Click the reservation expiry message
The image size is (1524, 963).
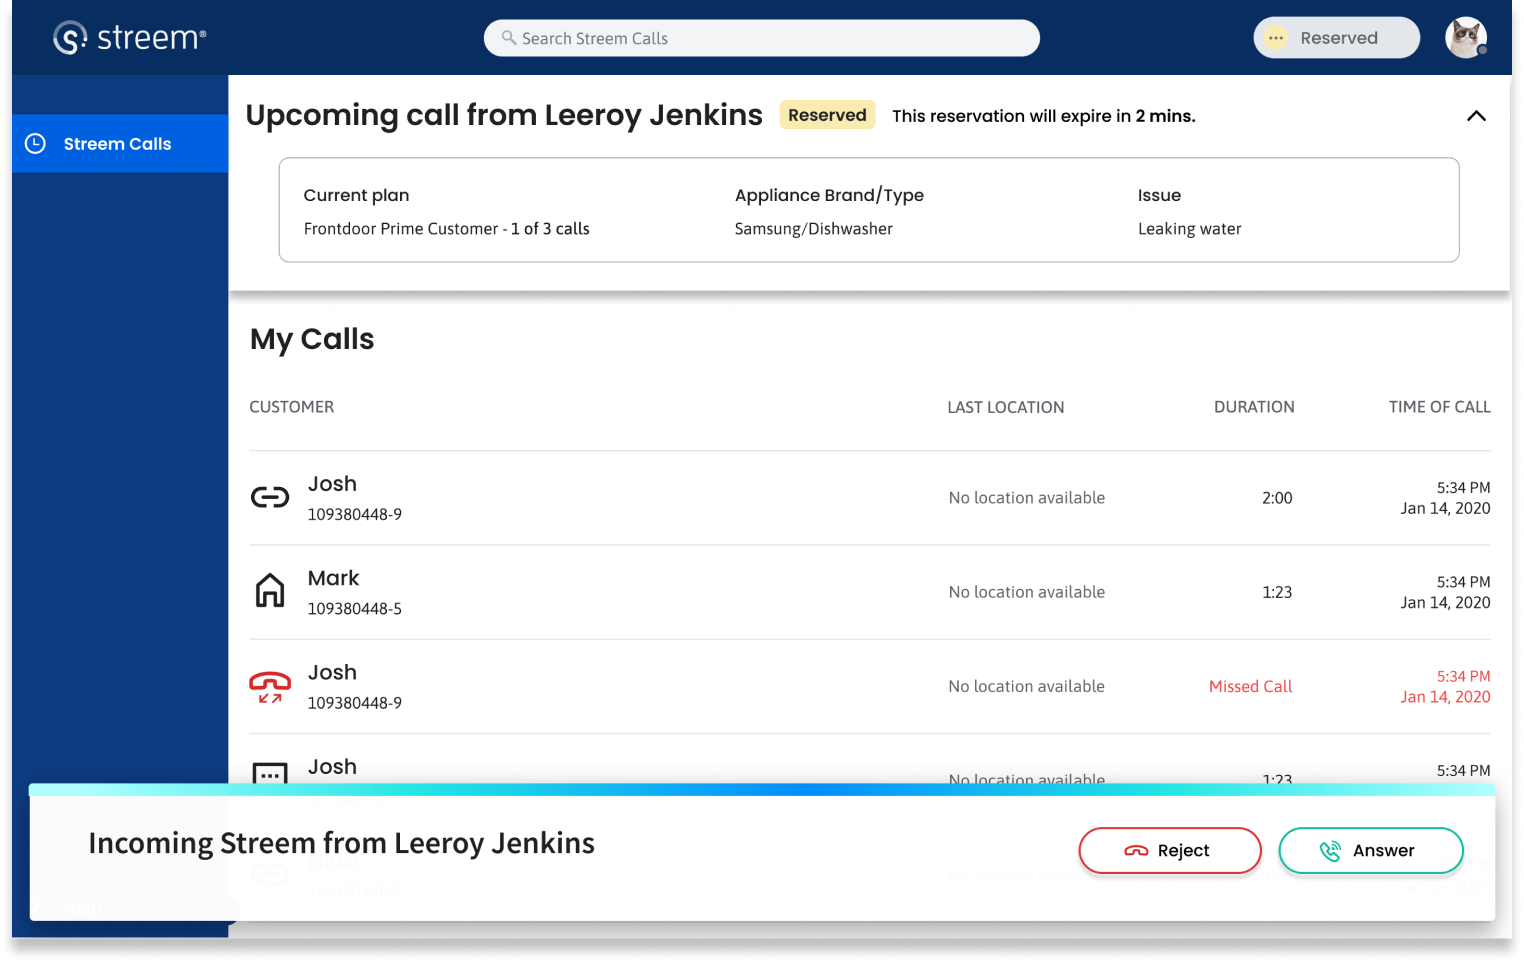1044,116
